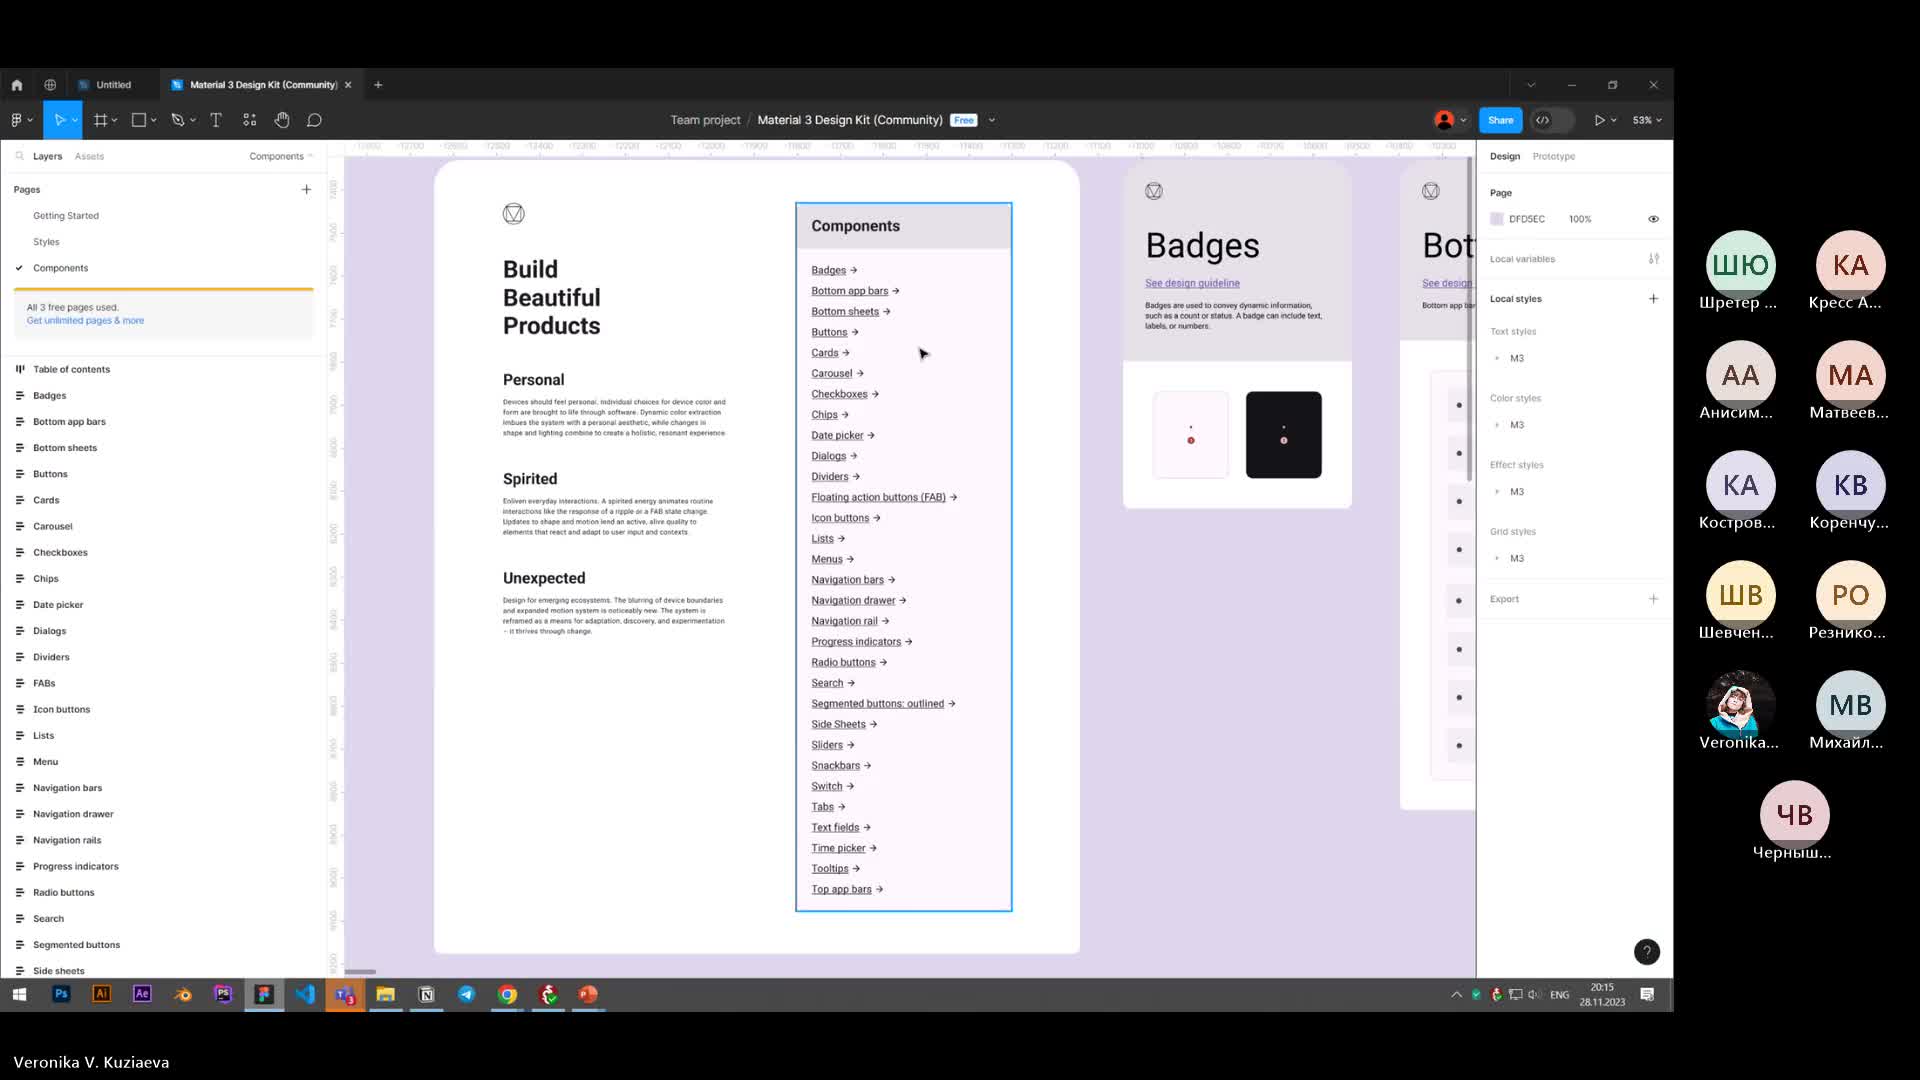The width and height of the screenshot is (1920, 1080).
Task: Open the 53% zoom dropdown
Action: 1647,120
